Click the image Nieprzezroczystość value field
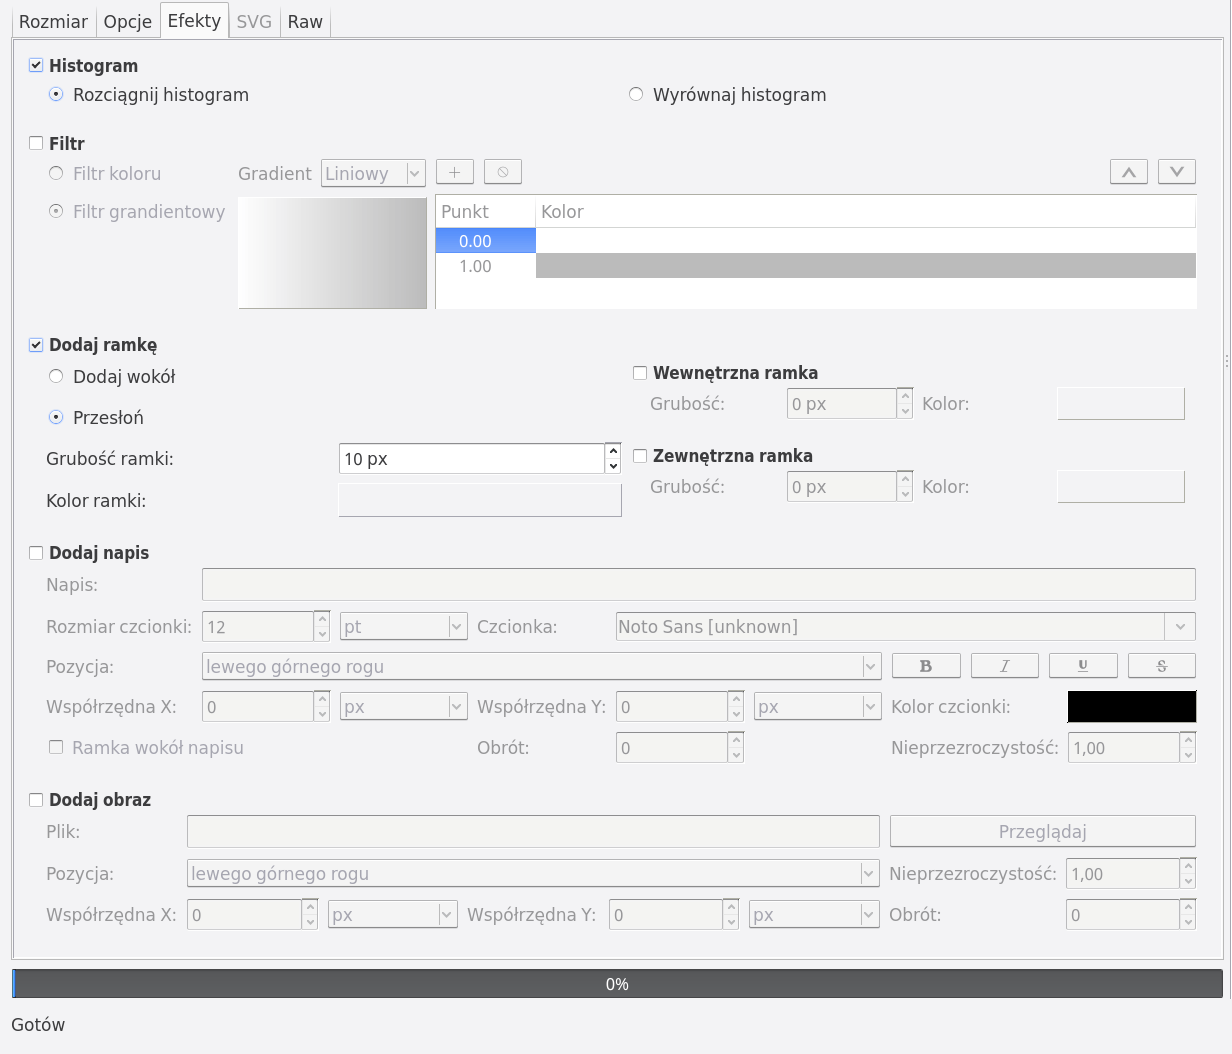Screen dimensions: 1232x1054 1123,874
